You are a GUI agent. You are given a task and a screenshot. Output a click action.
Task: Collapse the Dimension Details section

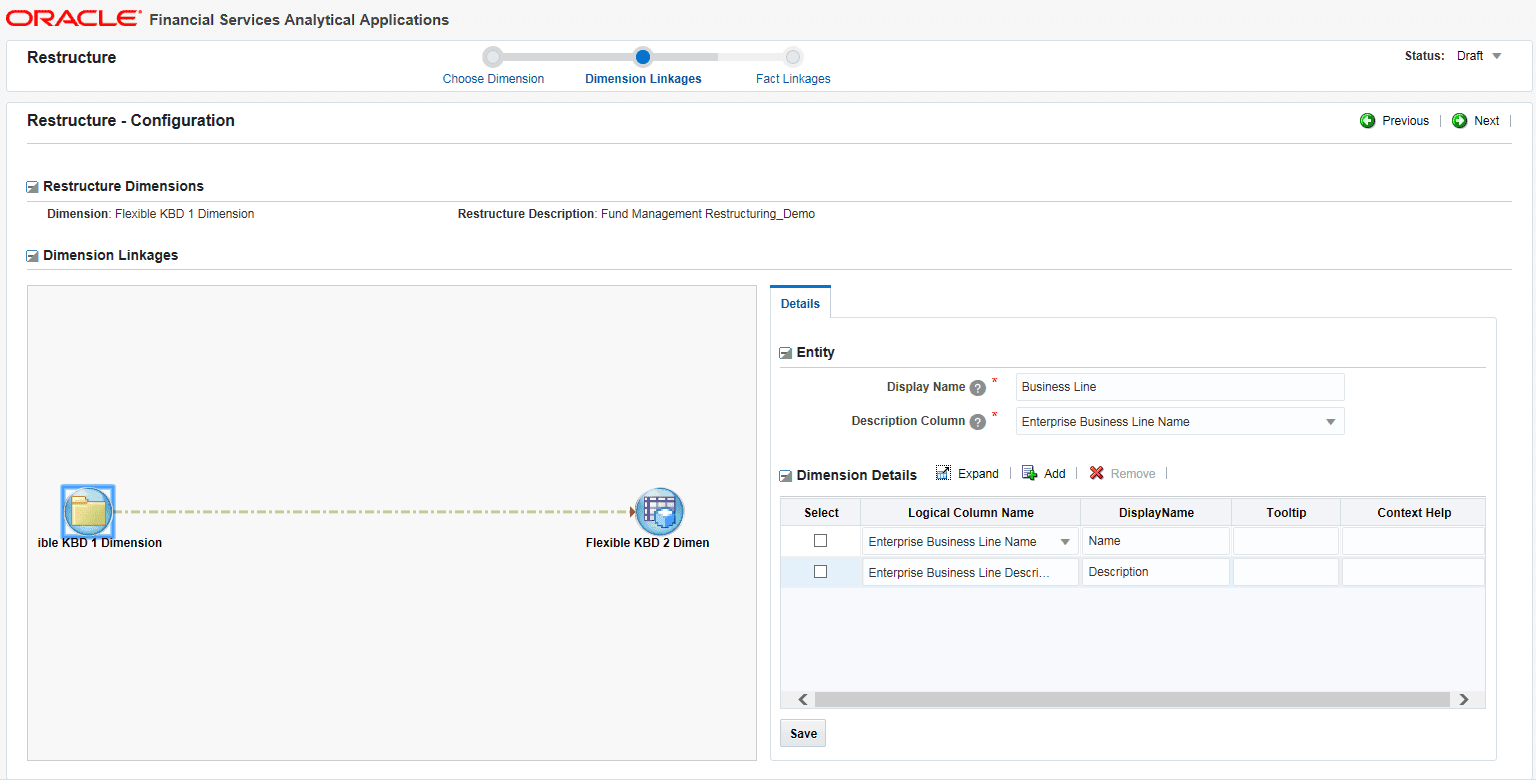[786, 476]
